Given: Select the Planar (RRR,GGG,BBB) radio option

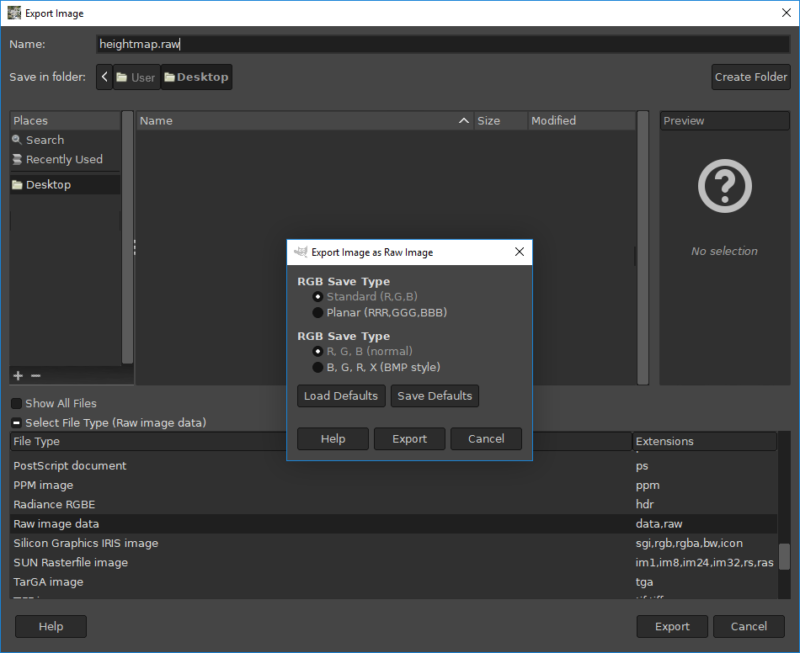Looking at the screenshot, I should tap(318, 313).
